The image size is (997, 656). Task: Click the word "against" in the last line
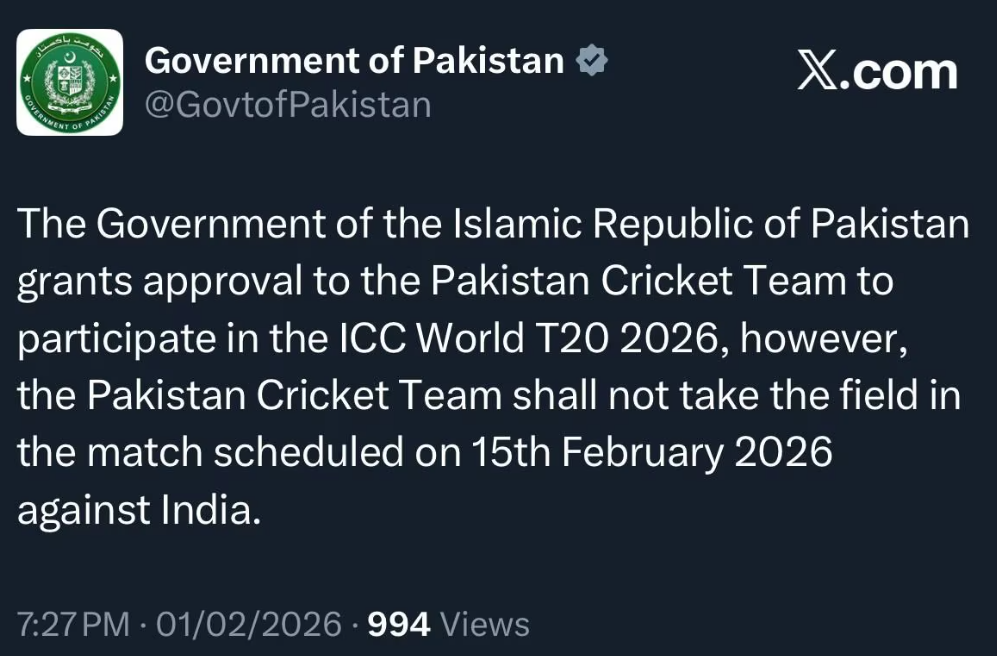click(x=85, y=510)
